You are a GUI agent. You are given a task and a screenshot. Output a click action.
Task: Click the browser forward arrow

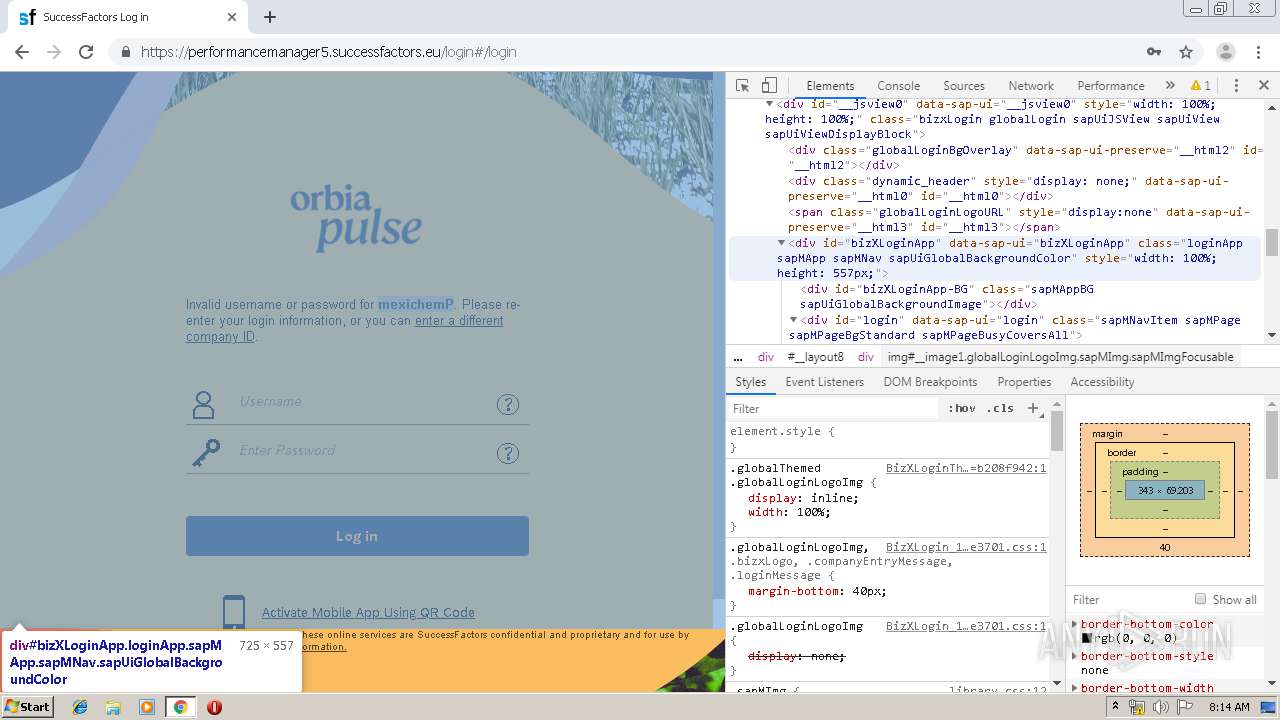(54, 52)
